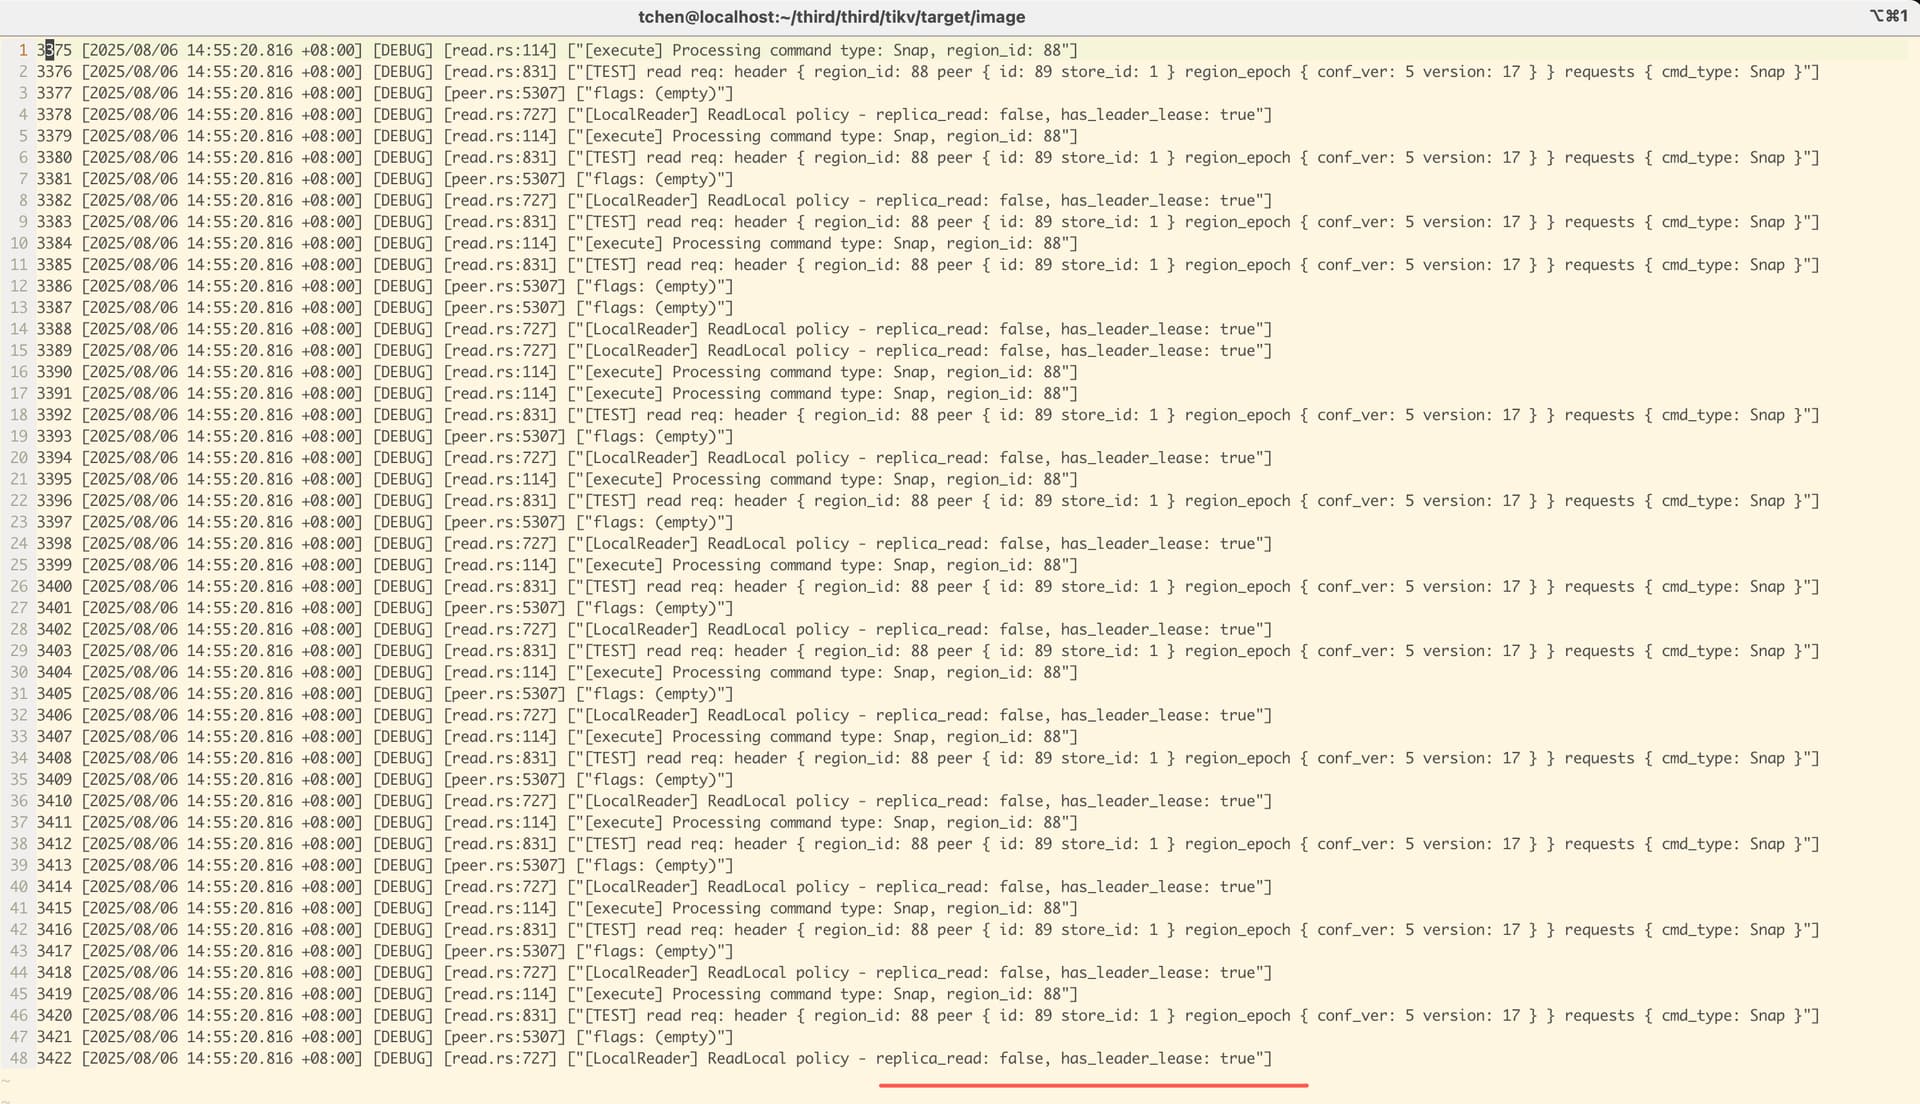Click '[LocalReader]' text on entry 3398
Screen dimensions: 1920x1104
640,544
